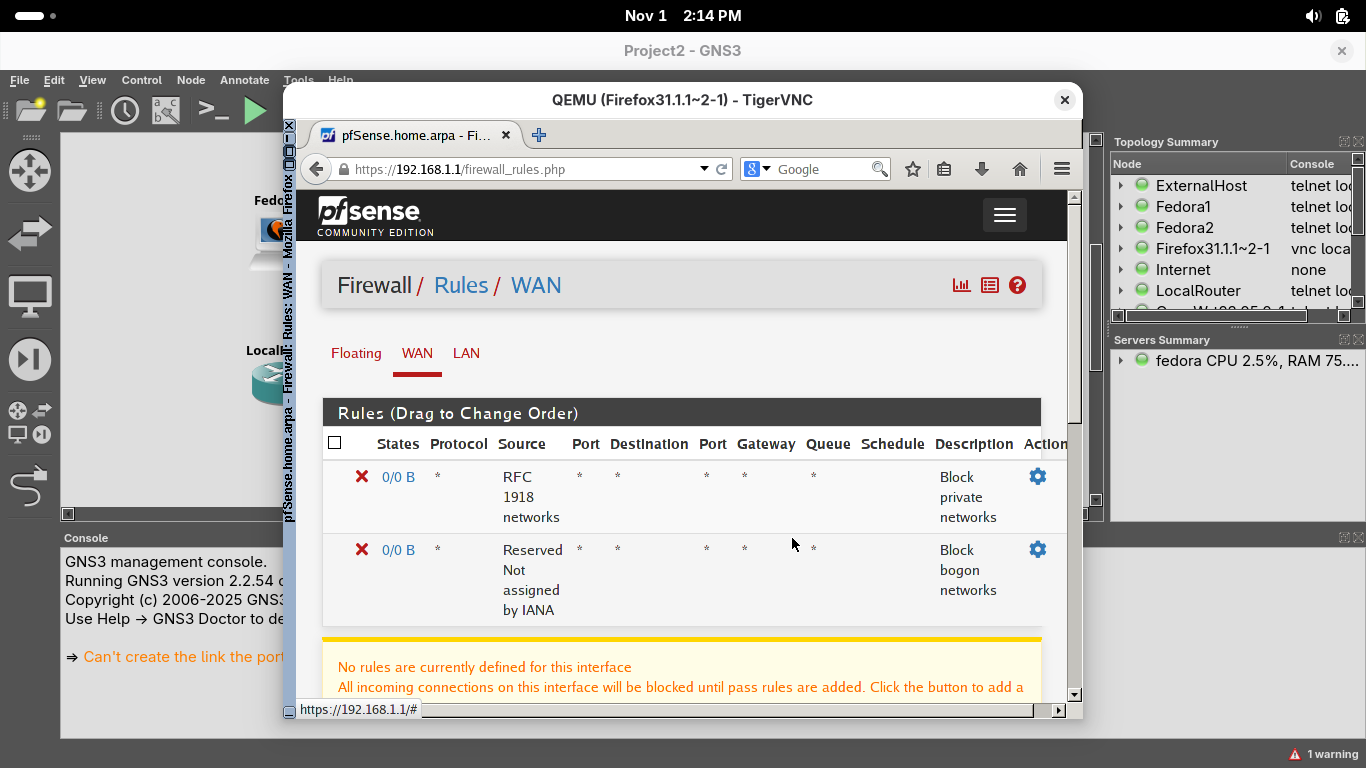
Task: Click the pfSense hamburger menu button
Action: (x=1004, y=215)
